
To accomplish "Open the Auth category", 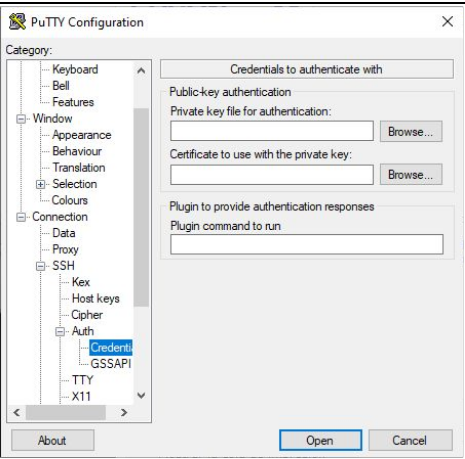I will (x=83, y=331).
